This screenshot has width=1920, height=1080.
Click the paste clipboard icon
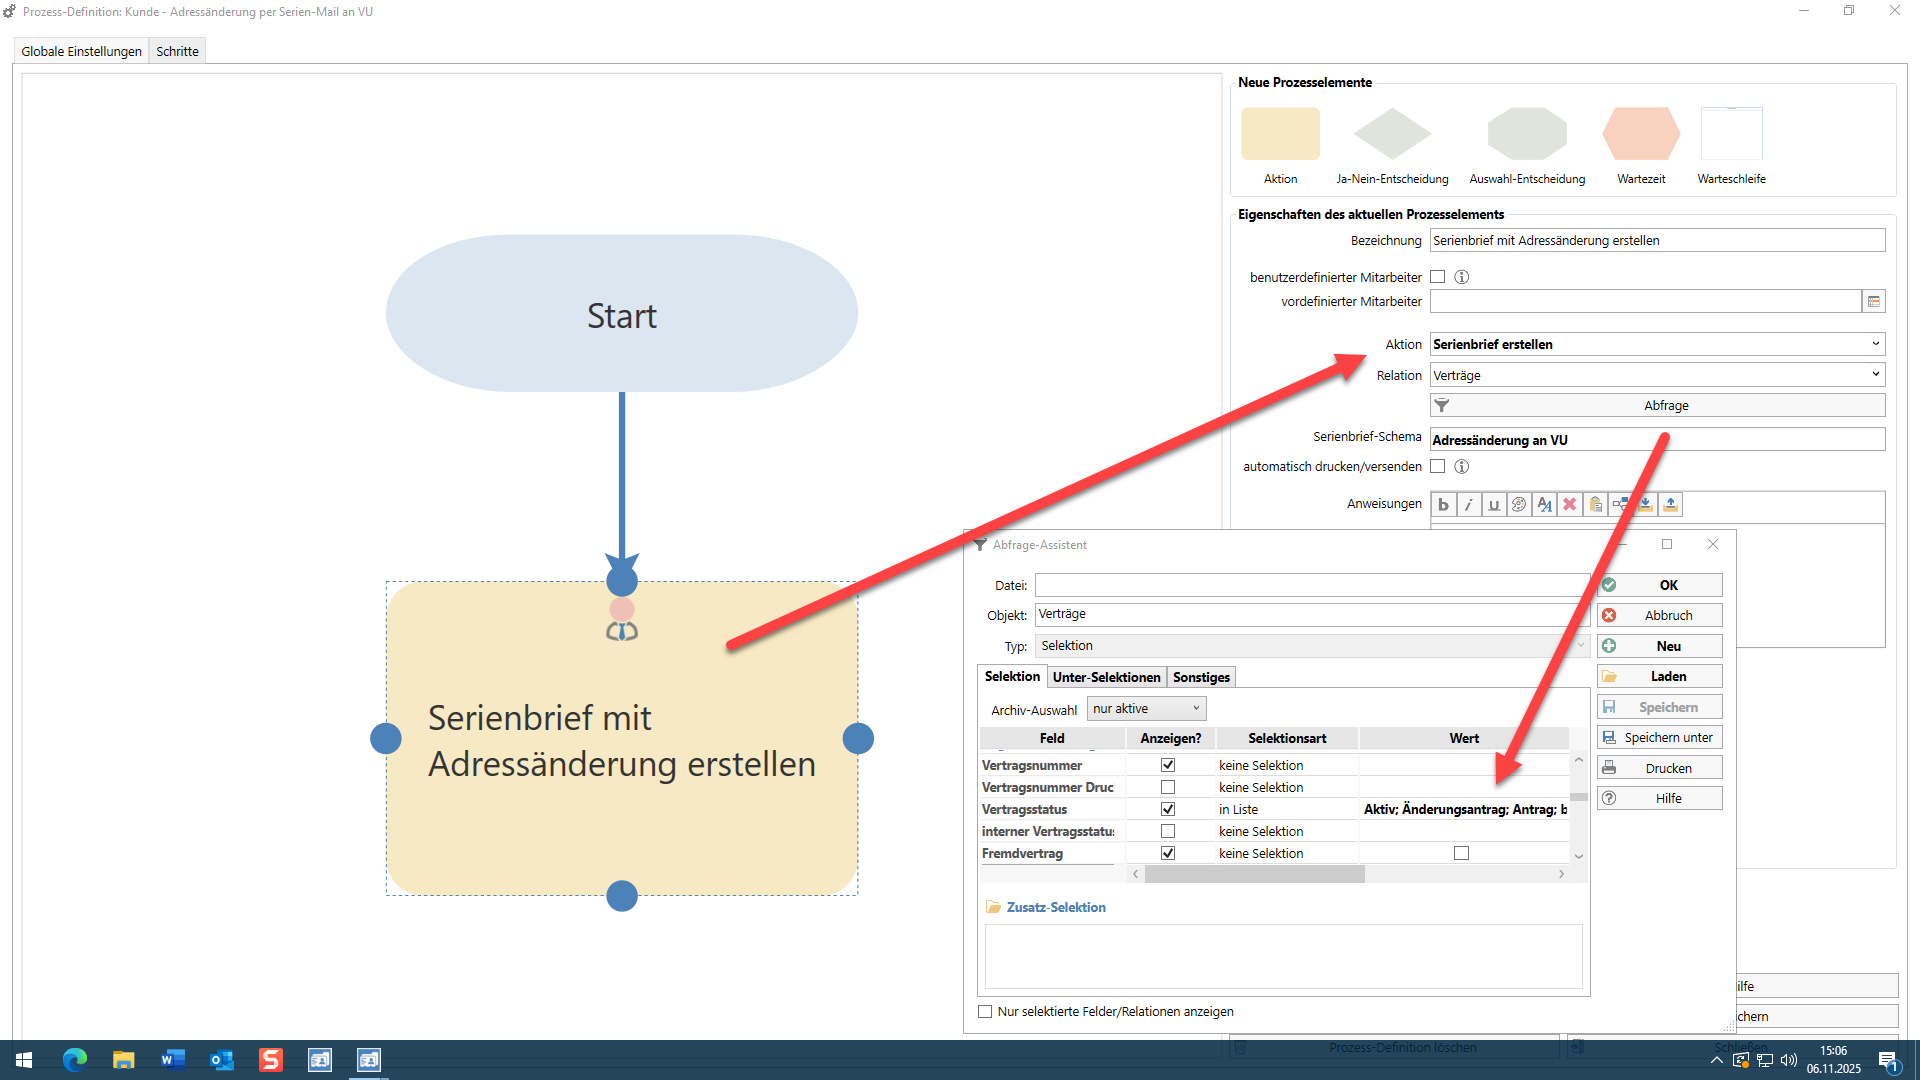1595,505
